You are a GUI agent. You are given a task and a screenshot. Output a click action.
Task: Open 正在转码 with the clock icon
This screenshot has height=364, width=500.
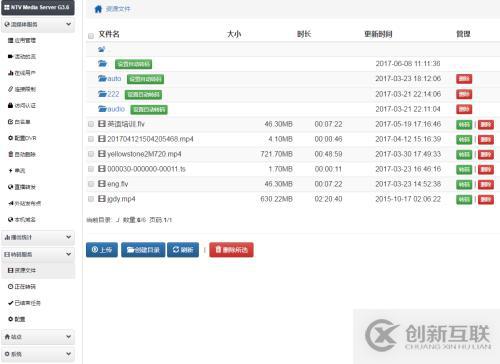[x=22, y=287]
